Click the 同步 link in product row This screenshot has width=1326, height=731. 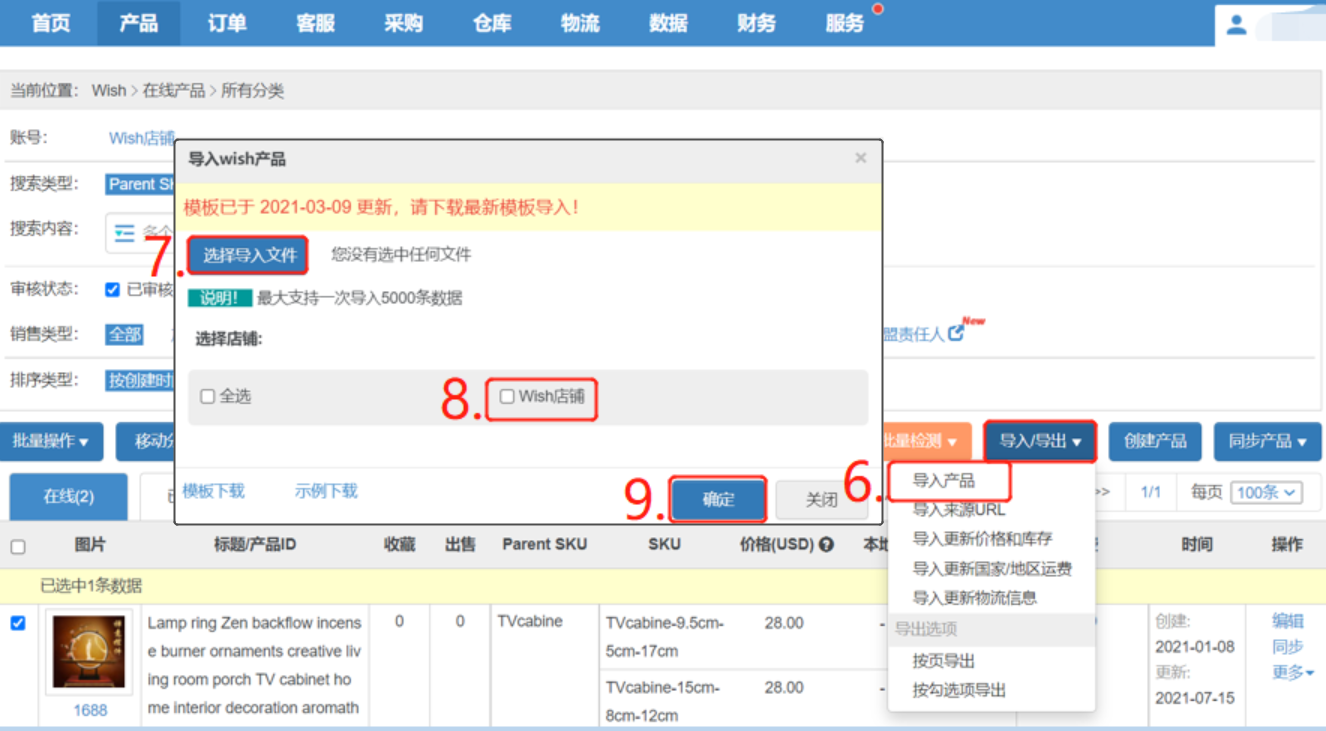click(1288, 647)
